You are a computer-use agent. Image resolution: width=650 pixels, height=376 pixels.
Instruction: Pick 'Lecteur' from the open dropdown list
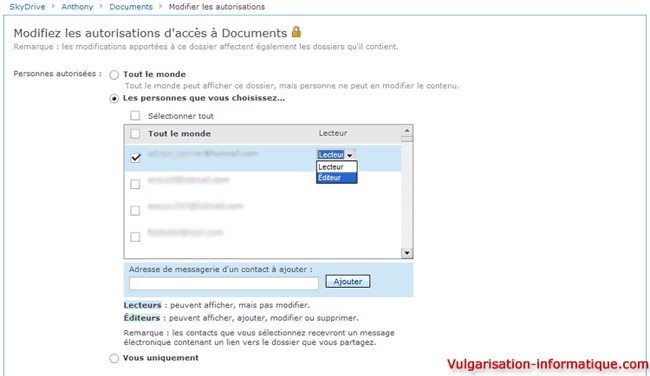coord(337,167)
